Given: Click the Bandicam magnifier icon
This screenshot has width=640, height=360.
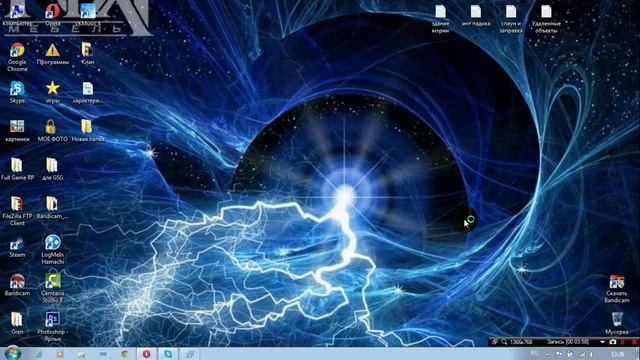Looking at the screenshot, I should pyautogui.click(x=504, y=342).
